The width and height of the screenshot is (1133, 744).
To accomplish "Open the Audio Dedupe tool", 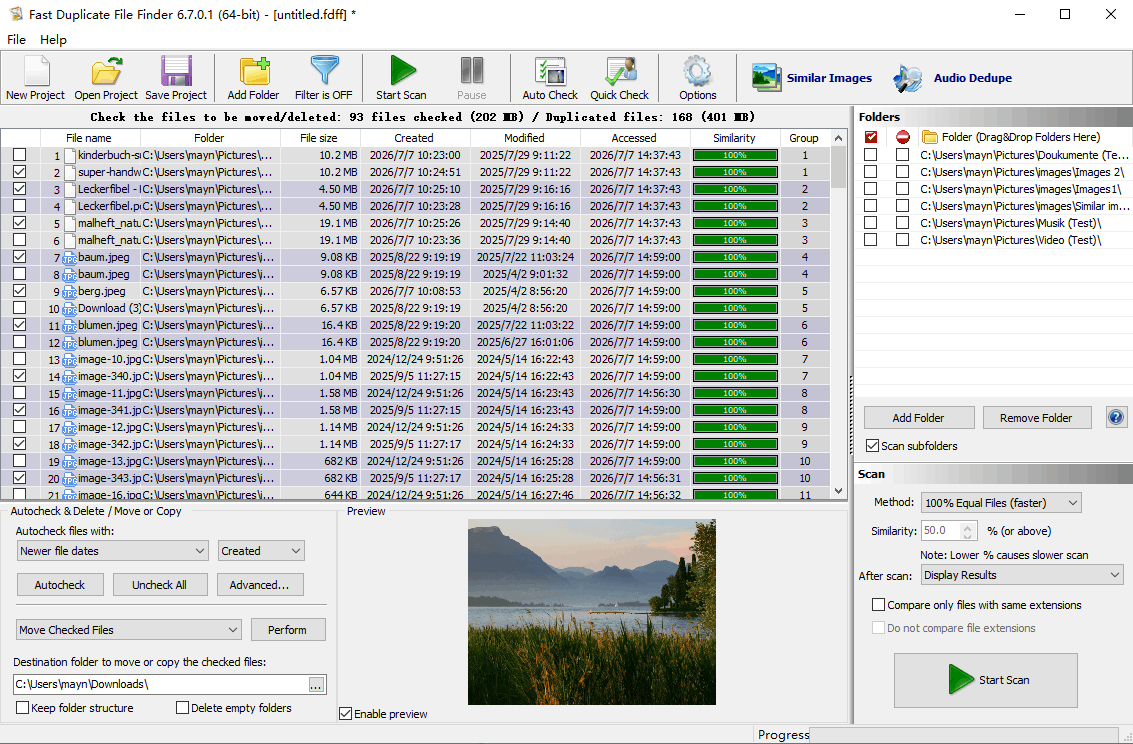I will click(x=952, y=78).
